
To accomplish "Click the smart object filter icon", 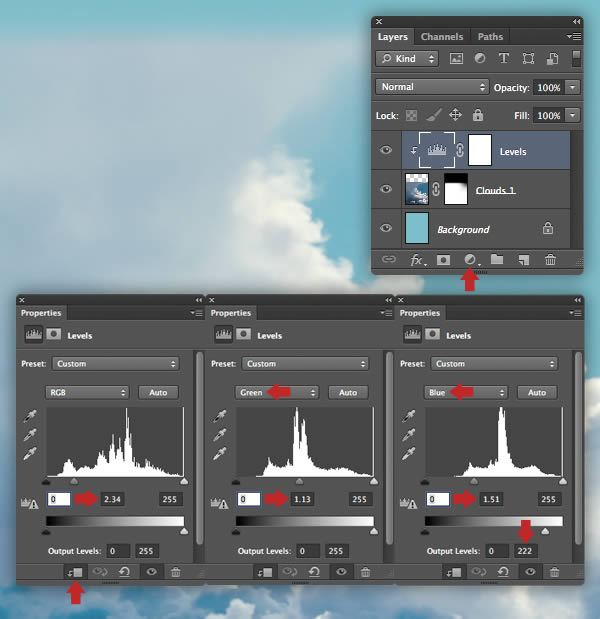I will [552, 59].
